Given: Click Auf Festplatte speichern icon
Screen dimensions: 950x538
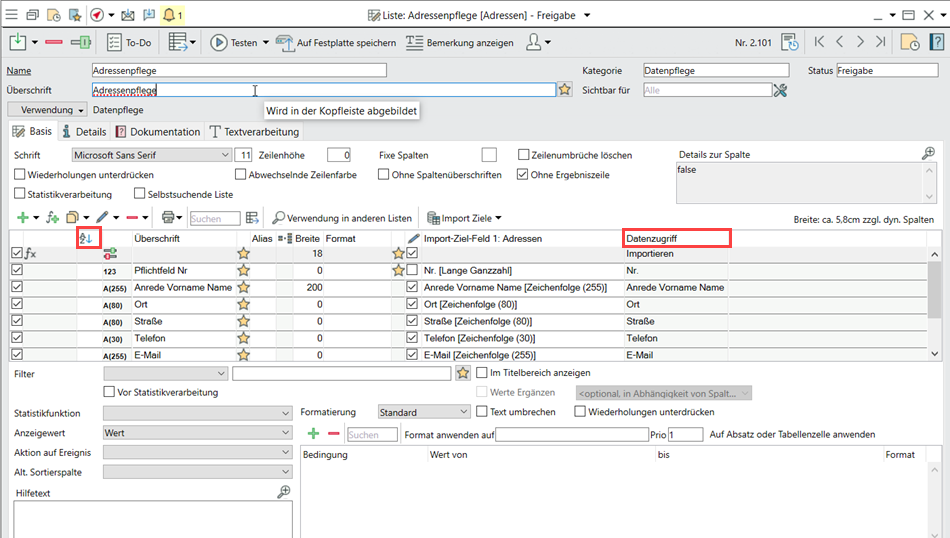Looking at the screenshot, I should tap(285, 43).
